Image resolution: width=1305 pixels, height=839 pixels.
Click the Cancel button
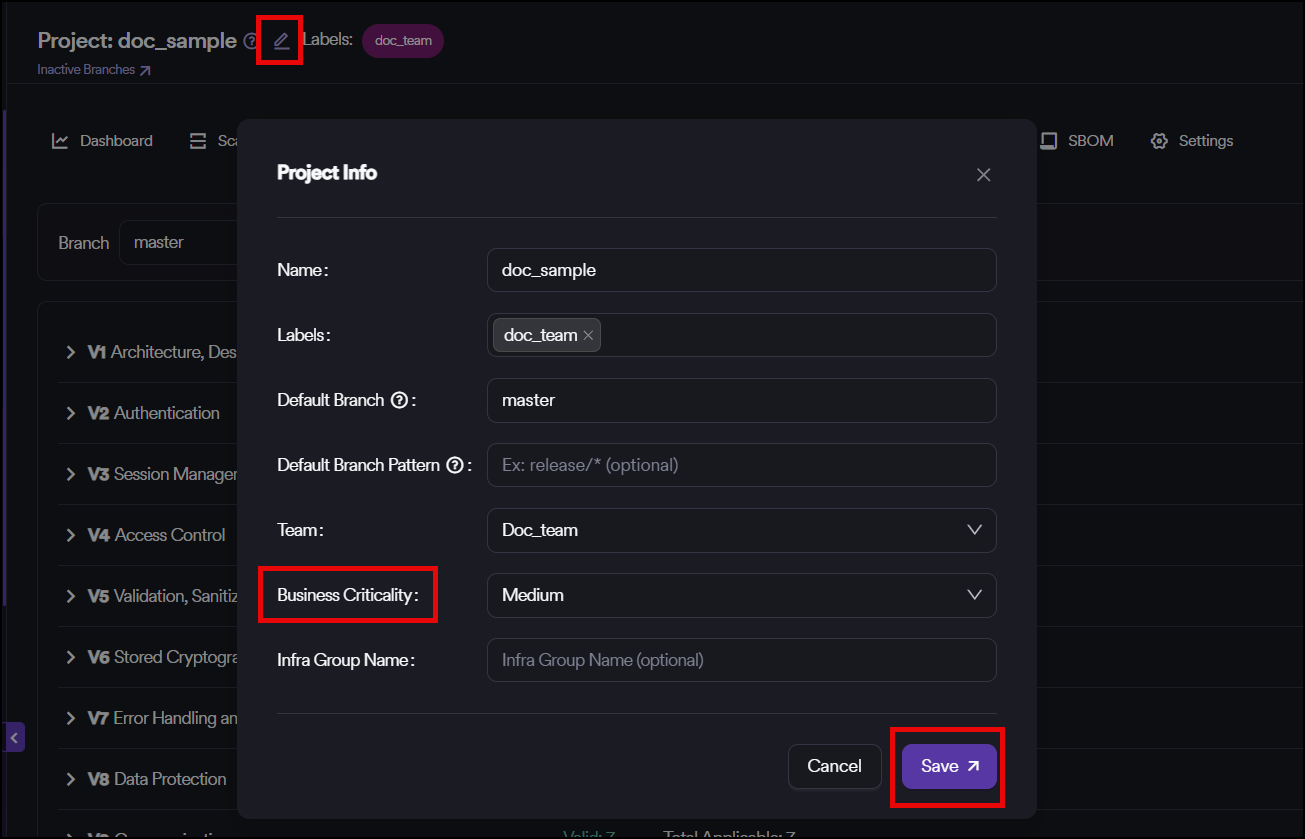[834, 766]
